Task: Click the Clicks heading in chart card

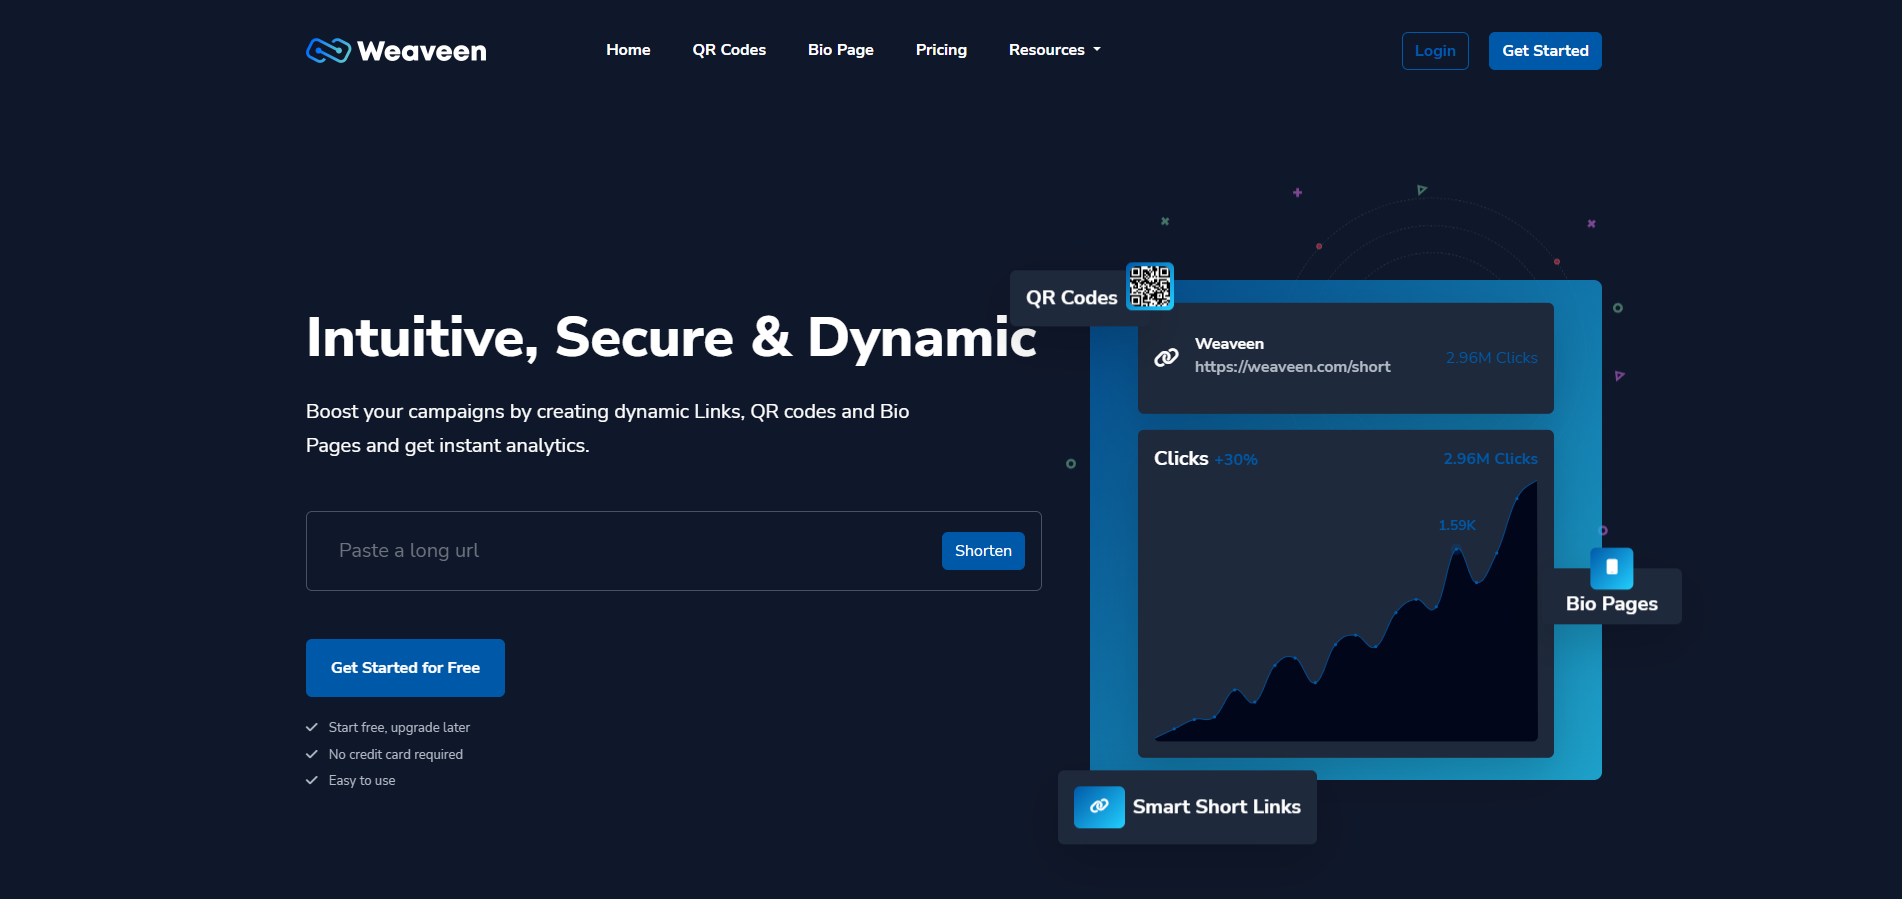Action: tap(1181, 459)
